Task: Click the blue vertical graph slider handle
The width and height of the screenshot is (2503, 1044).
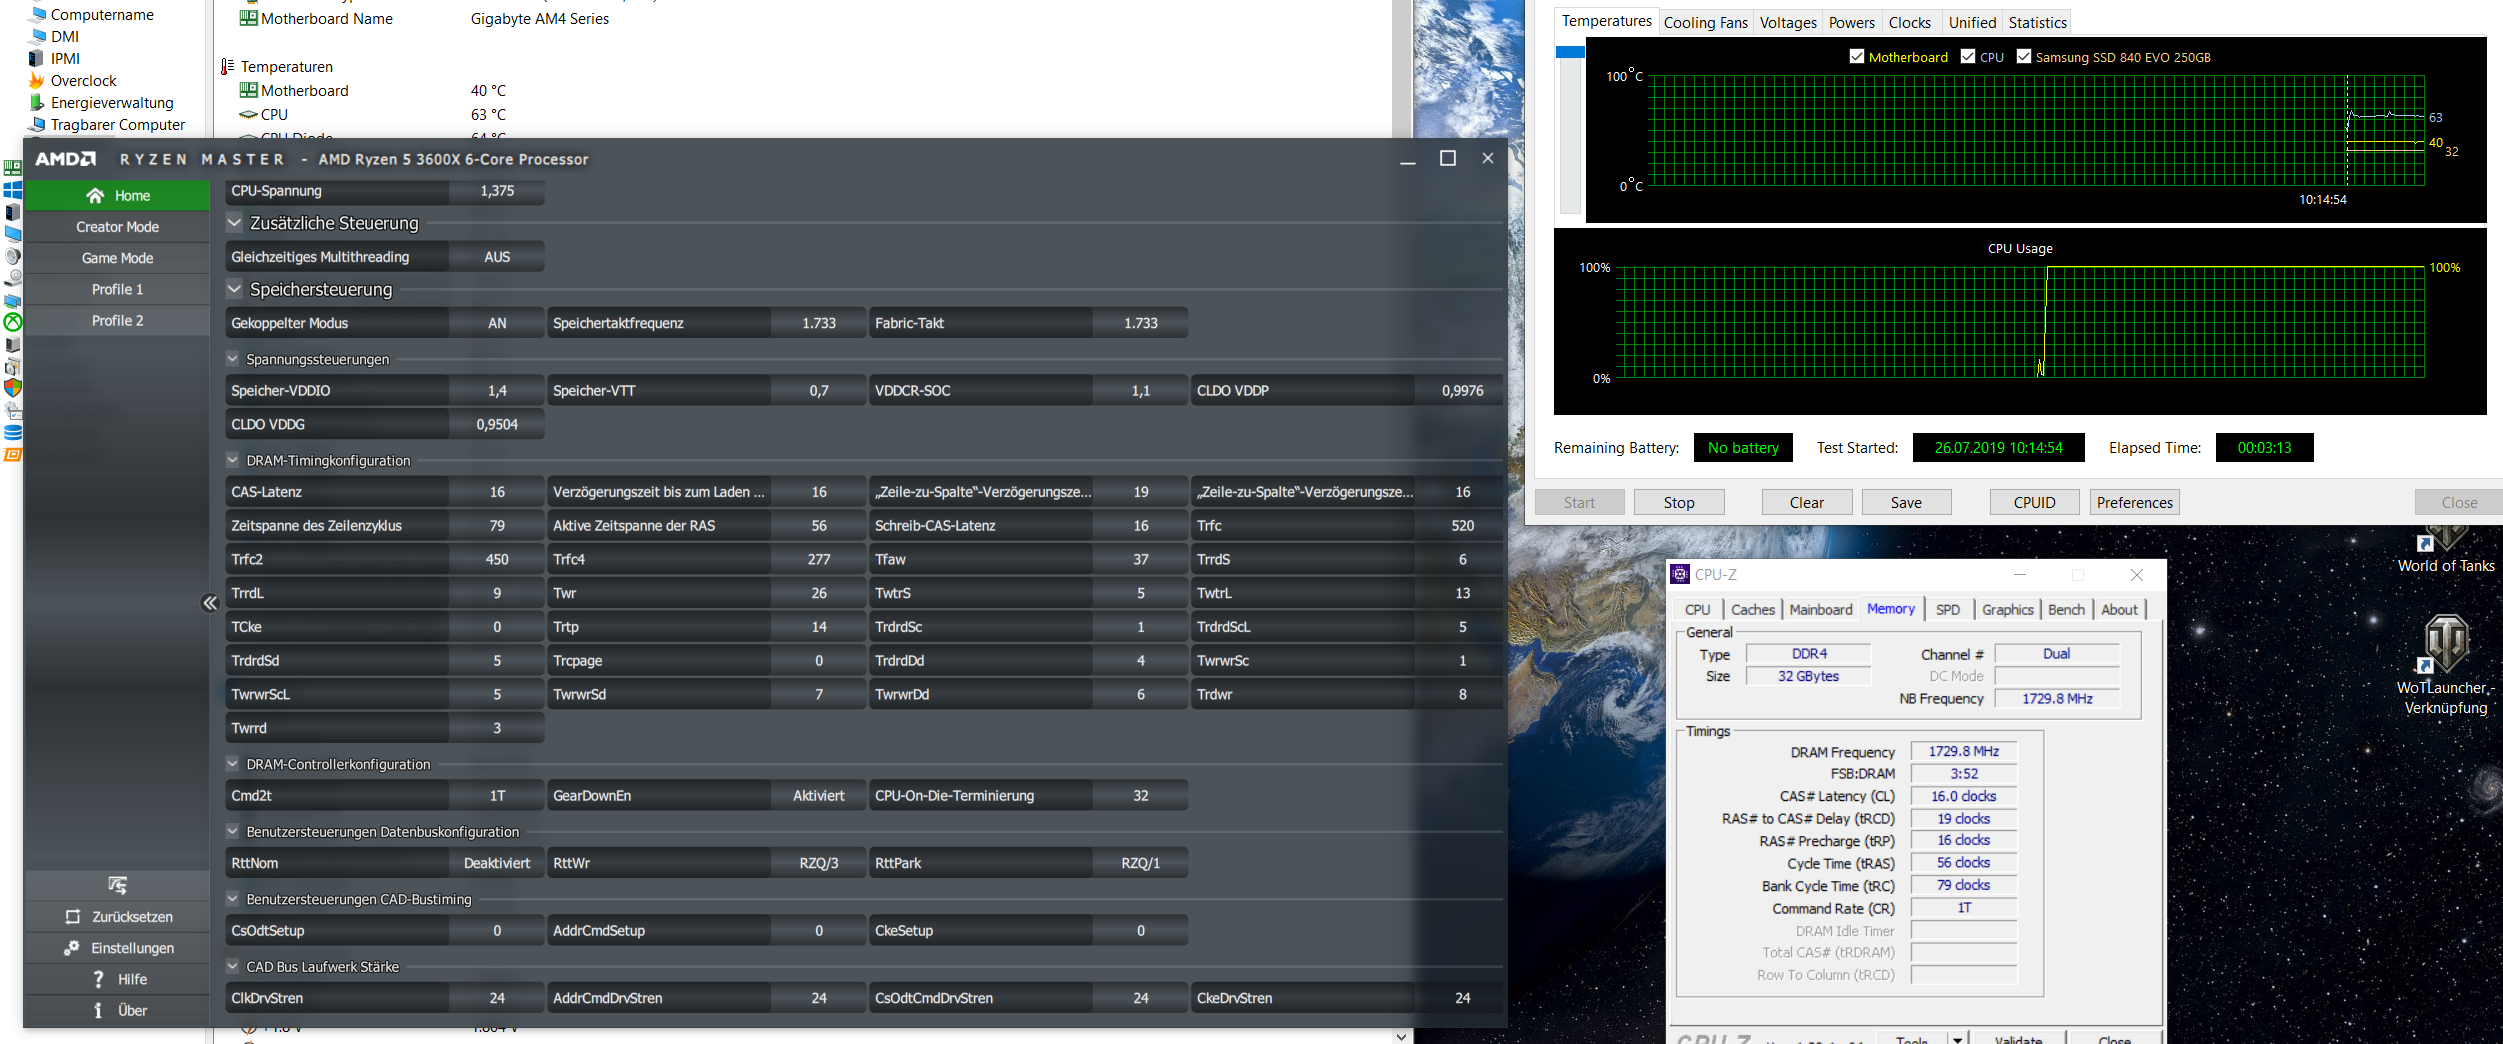Action: click(x=1570, y=51)
